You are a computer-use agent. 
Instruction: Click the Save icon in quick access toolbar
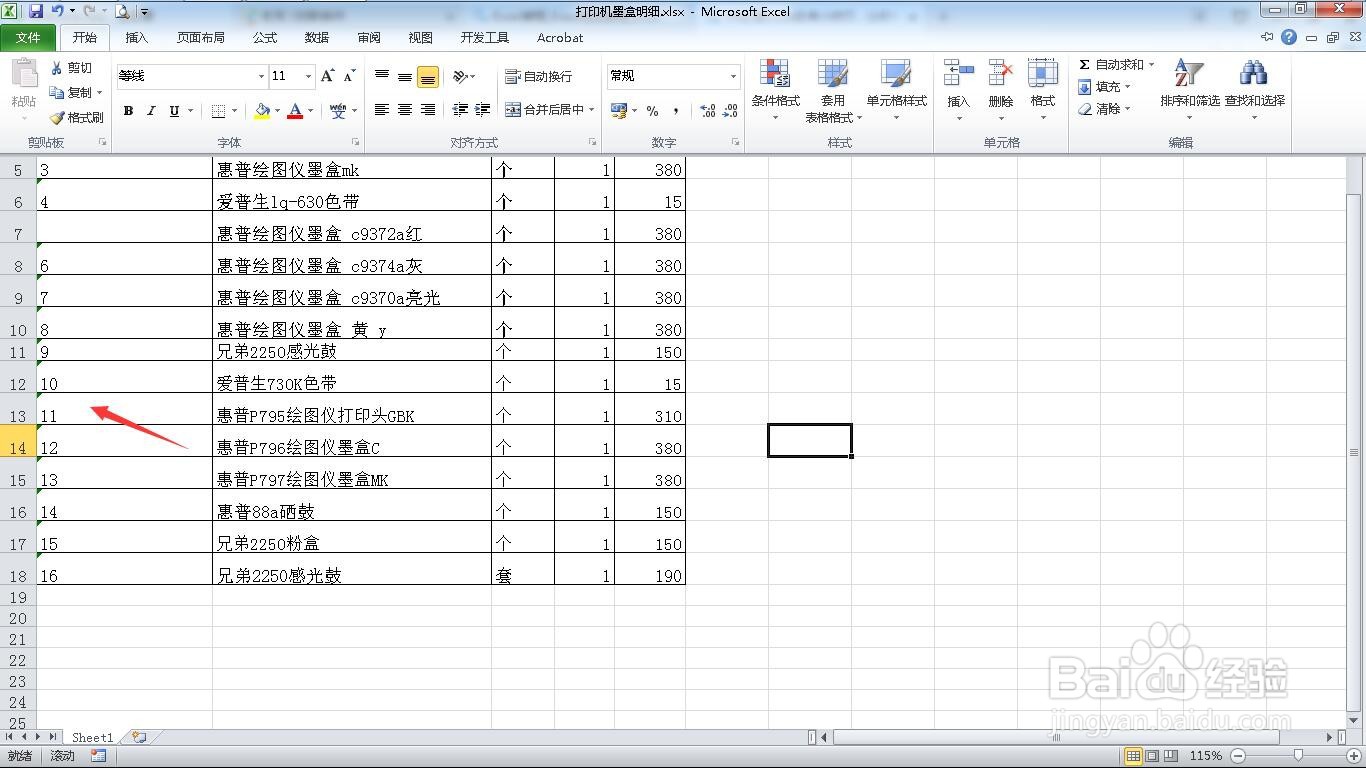click(36, 12)
